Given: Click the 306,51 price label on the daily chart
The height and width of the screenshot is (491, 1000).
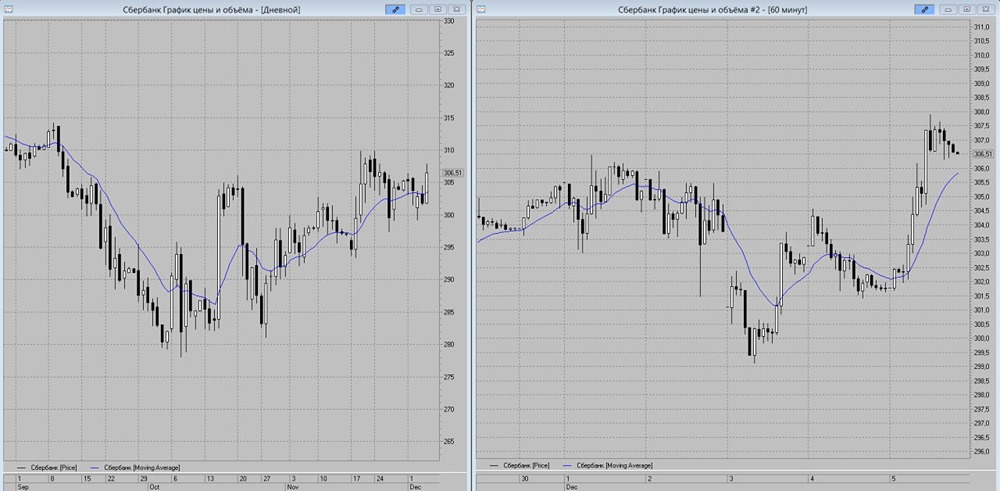Looking at the screenshot, I should pyautogui.click(x=452, y=173).
